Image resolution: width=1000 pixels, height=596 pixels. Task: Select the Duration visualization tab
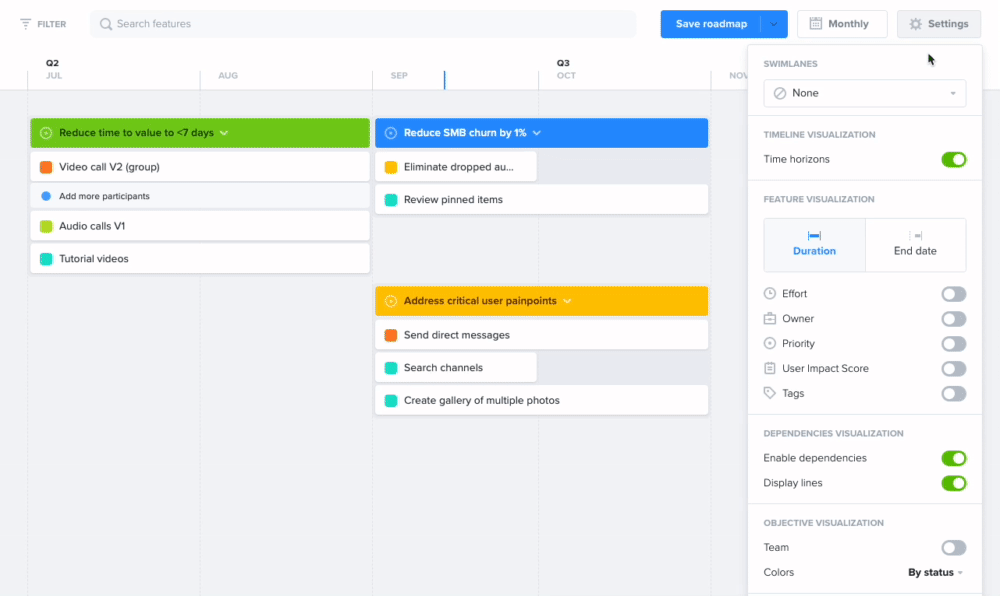[x=814, y=245]
